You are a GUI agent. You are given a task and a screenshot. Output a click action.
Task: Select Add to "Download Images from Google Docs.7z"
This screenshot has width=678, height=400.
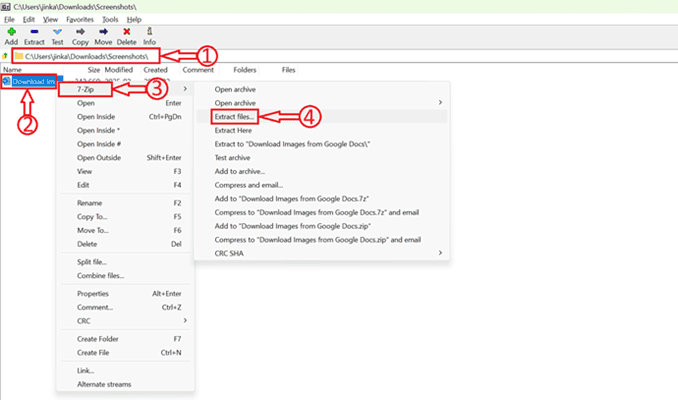[322, 199]
